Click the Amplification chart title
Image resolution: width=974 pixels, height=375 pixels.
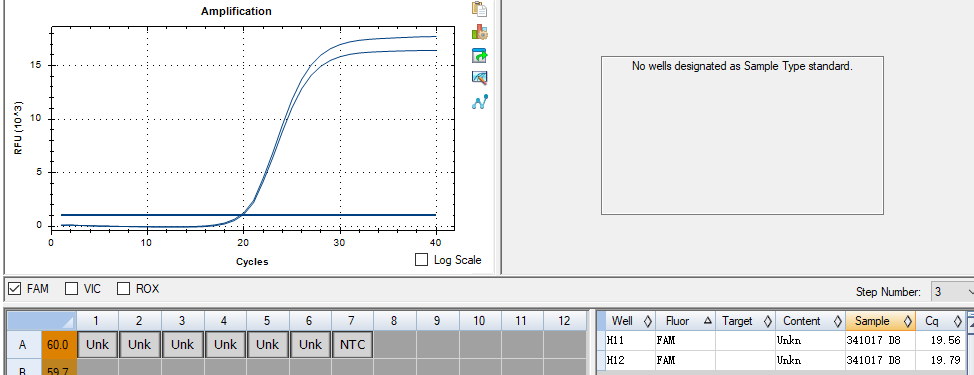pyautogui.click(x=237, y=11)
